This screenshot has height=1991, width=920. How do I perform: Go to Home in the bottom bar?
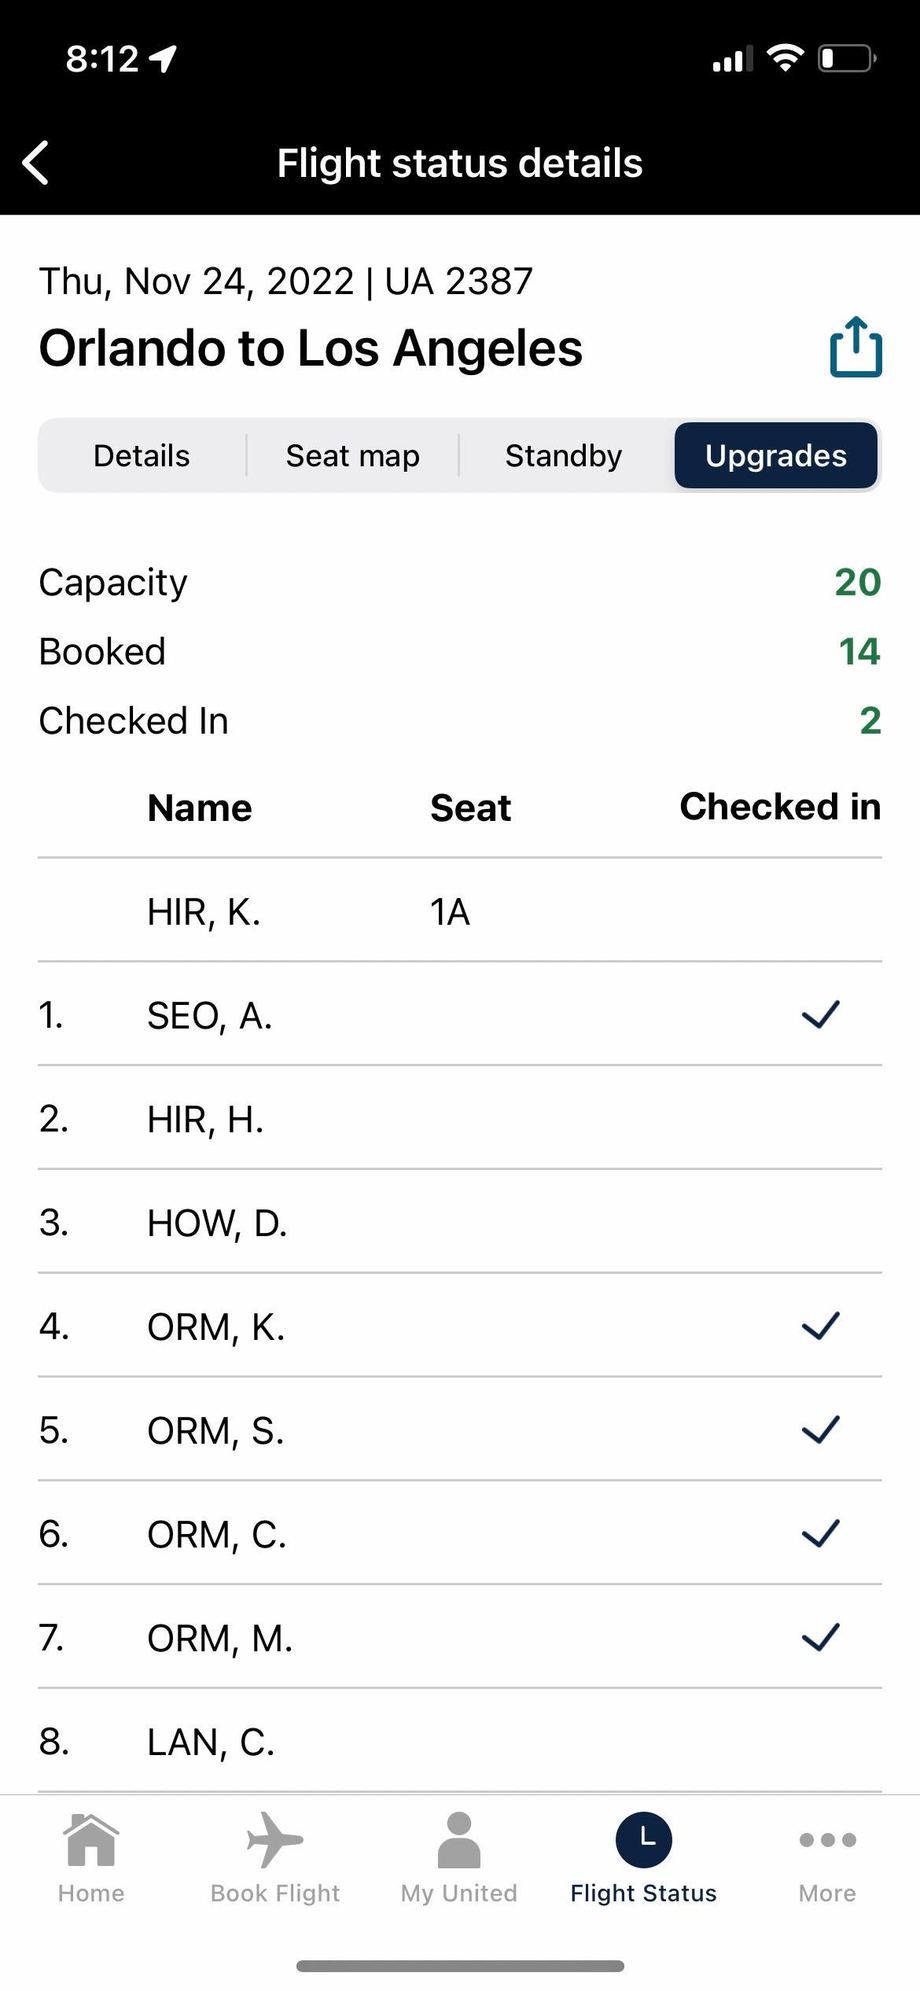tap(91, 1839)
